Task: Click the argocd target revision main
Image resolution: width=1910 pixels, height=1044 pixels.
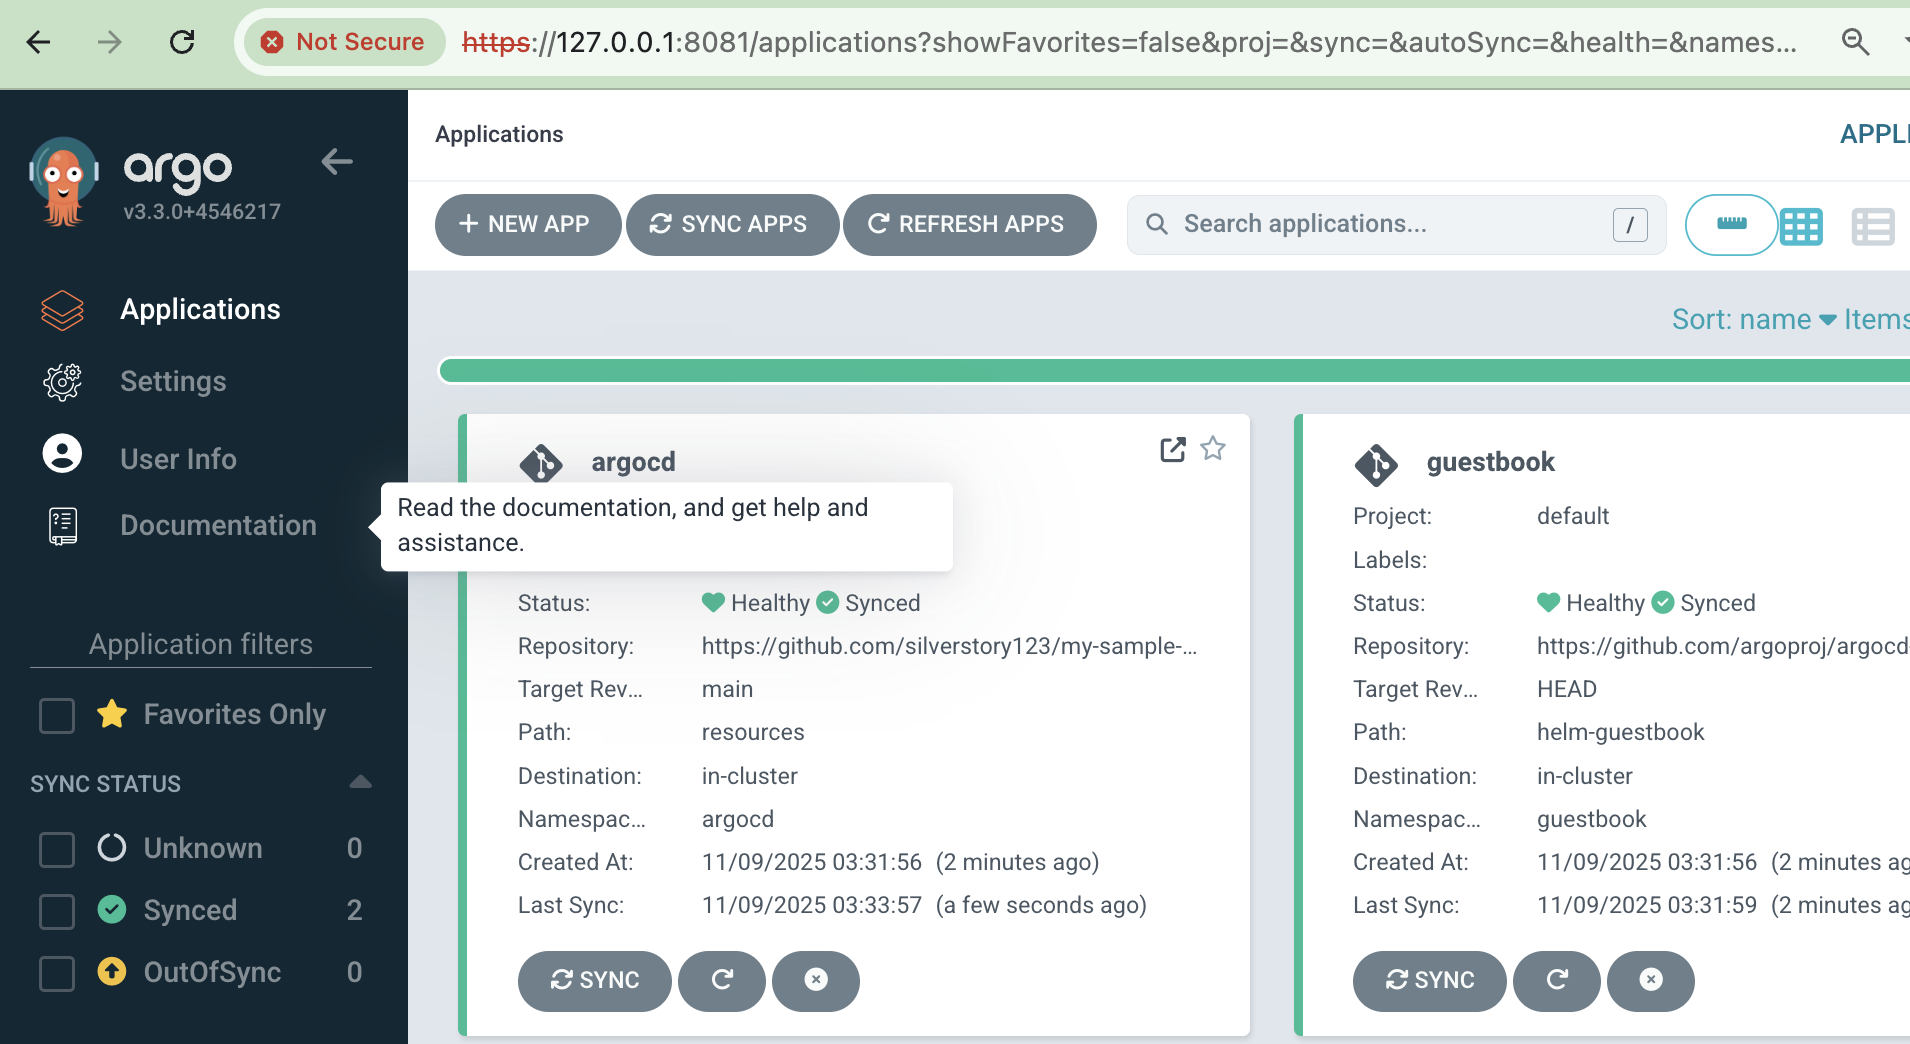Action: click(727, 689)
